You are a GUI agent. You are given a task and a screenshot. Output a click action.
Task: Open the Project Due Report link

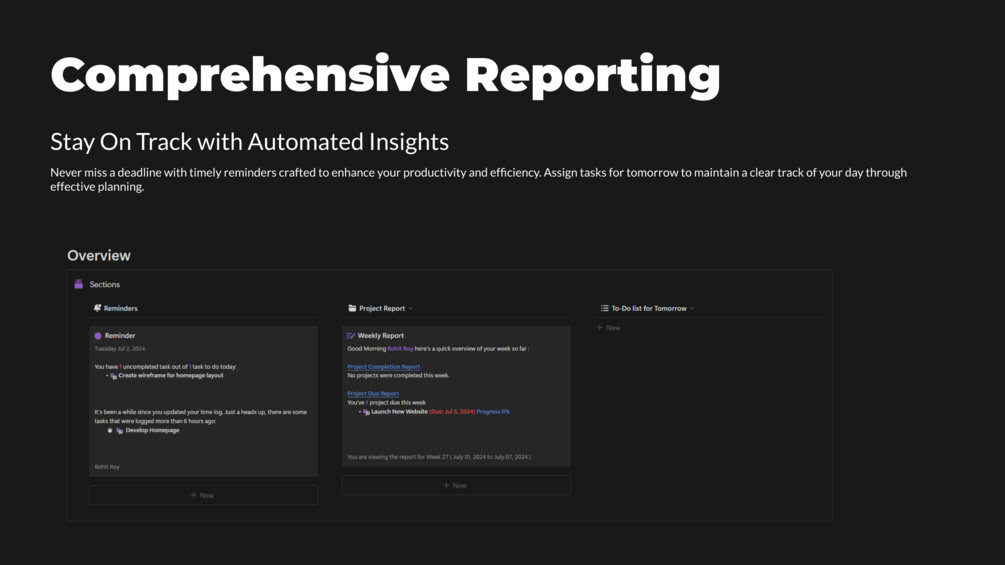pos(373,394)
